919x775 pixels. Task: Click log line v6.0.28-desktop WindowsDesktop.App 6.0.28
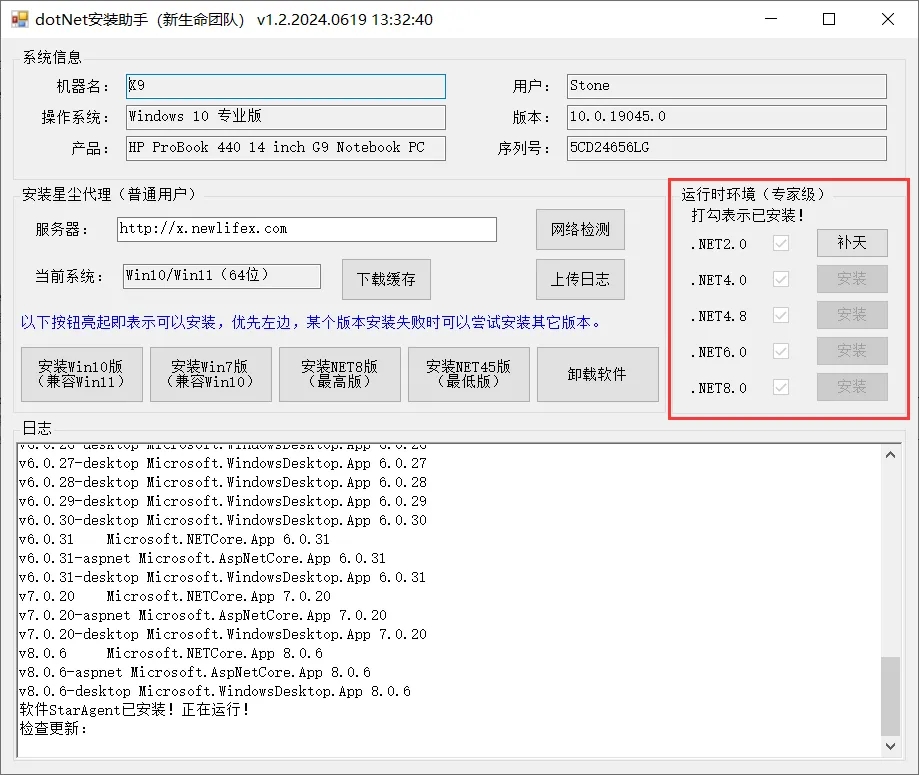223,482
